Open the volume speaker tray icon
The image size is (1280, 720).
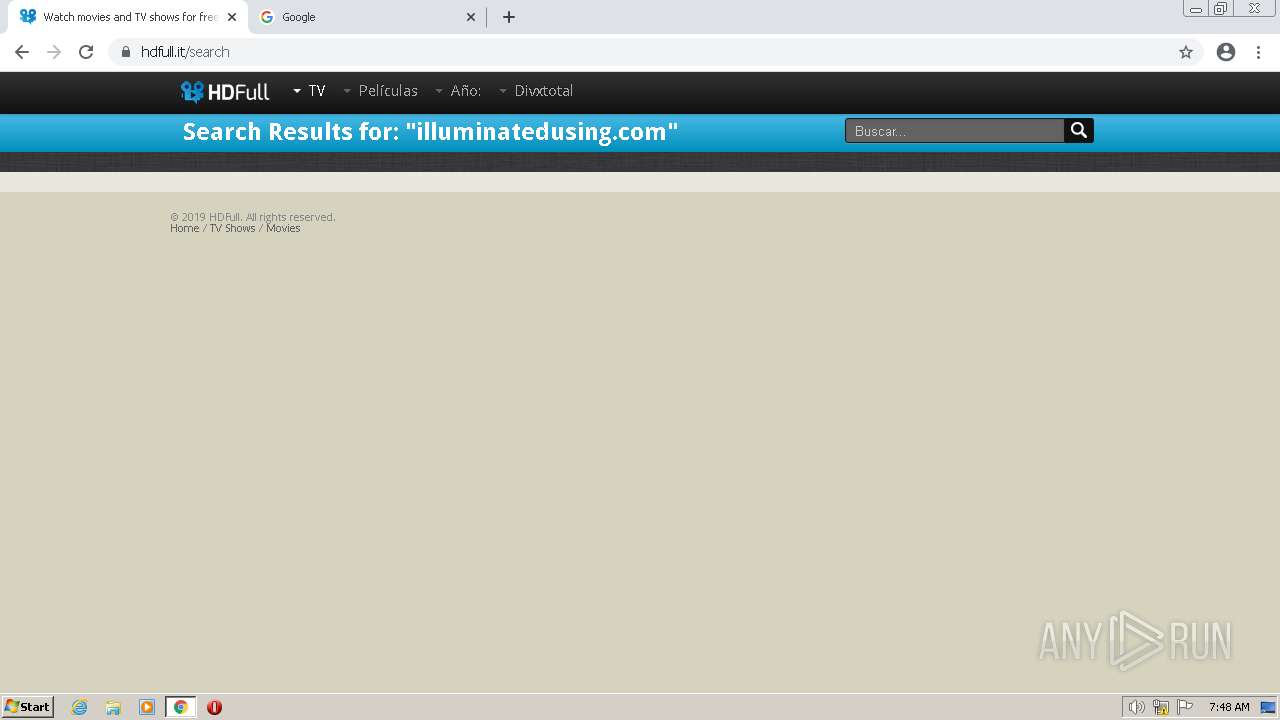pyautogui.click(x=1136, y=707)
